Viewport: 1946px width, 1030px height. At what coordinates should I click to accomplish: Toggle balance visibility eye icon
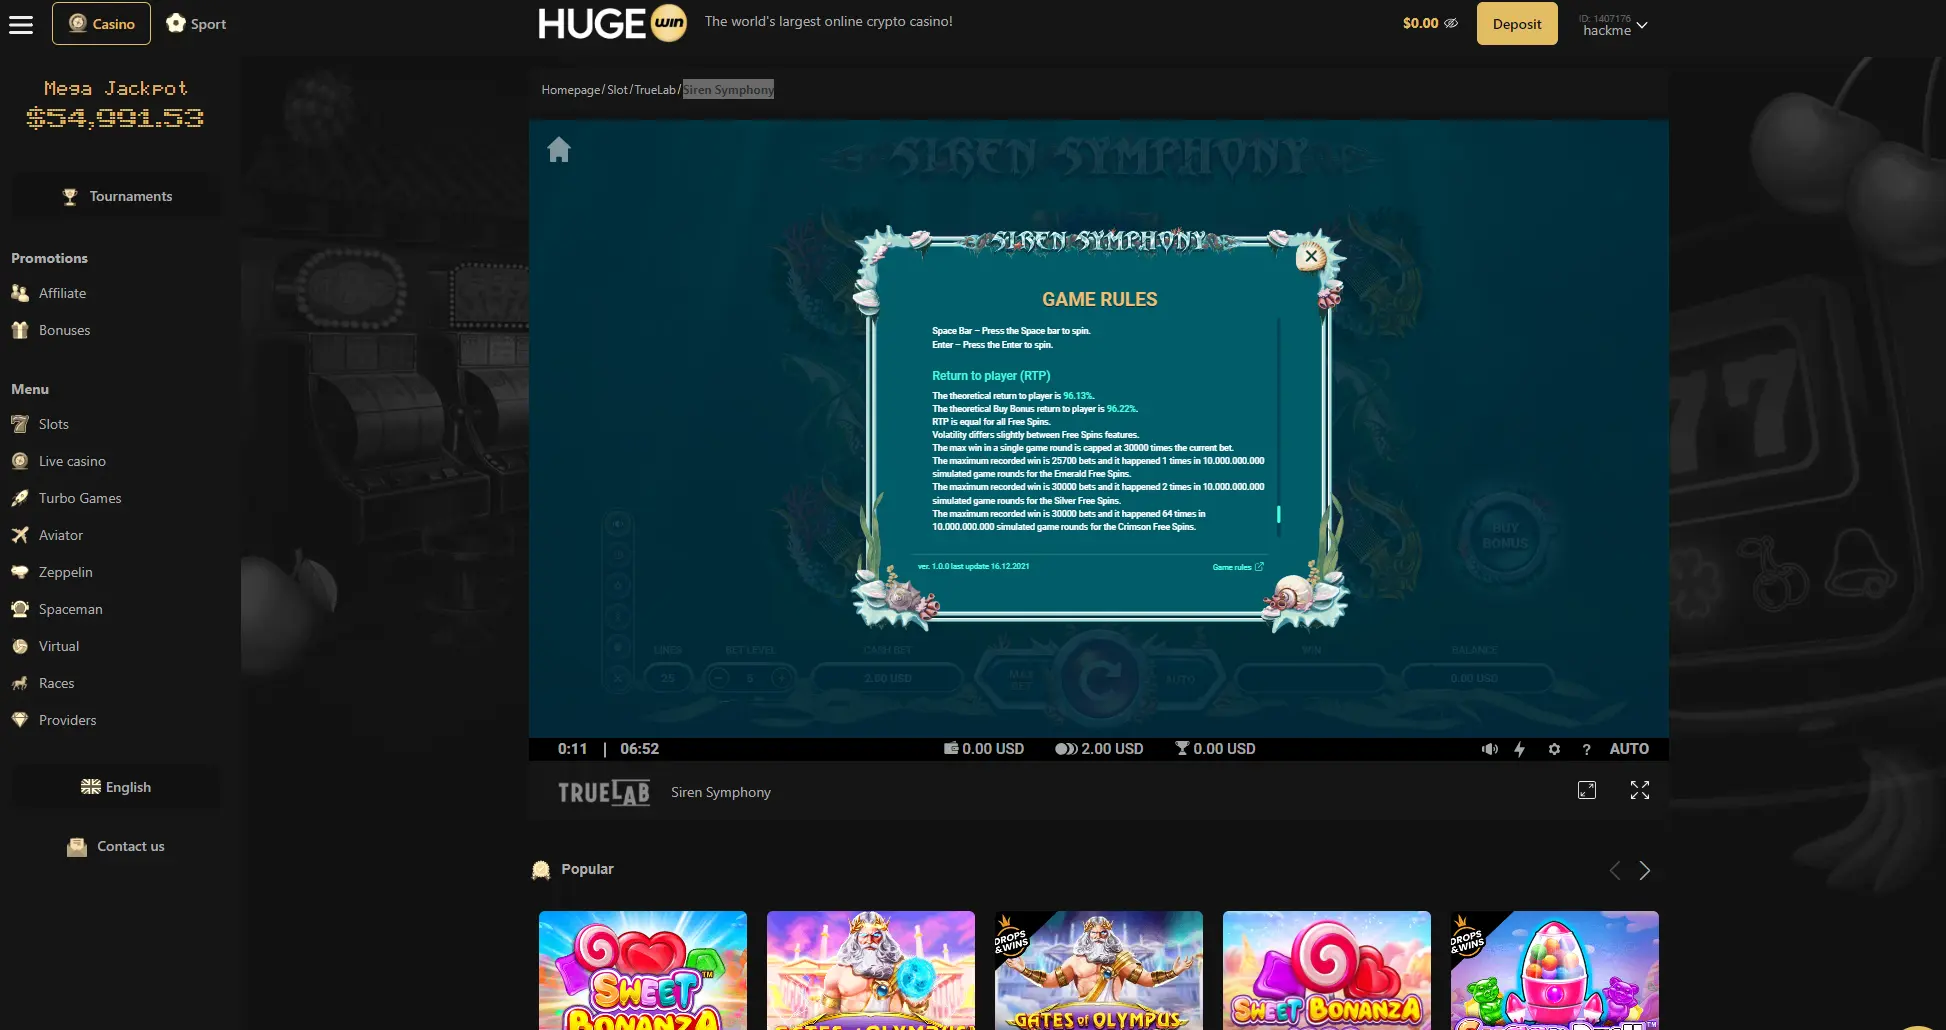1451,23
